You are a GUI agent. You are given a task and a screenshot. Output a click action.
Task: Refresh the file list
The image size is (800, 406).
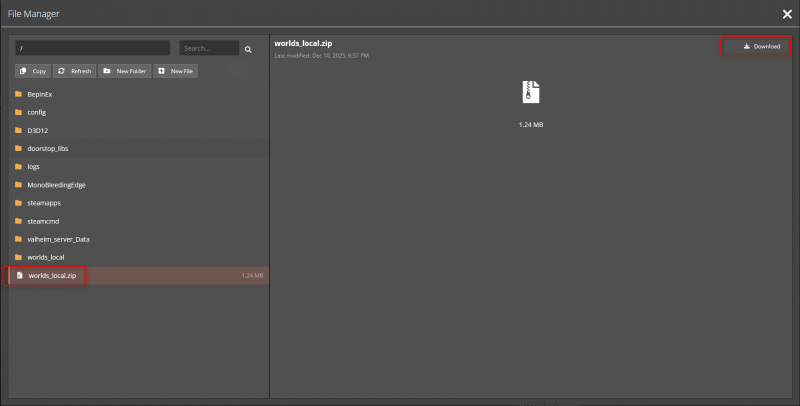pos(74,71)
